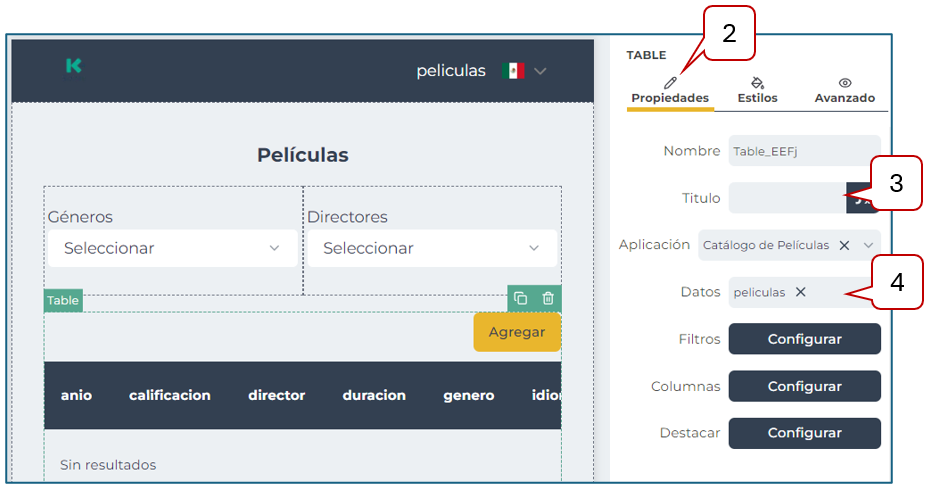Click the pencil icon above Propiedades
Viewport: 928px width, 487px height.
[670, 82]
